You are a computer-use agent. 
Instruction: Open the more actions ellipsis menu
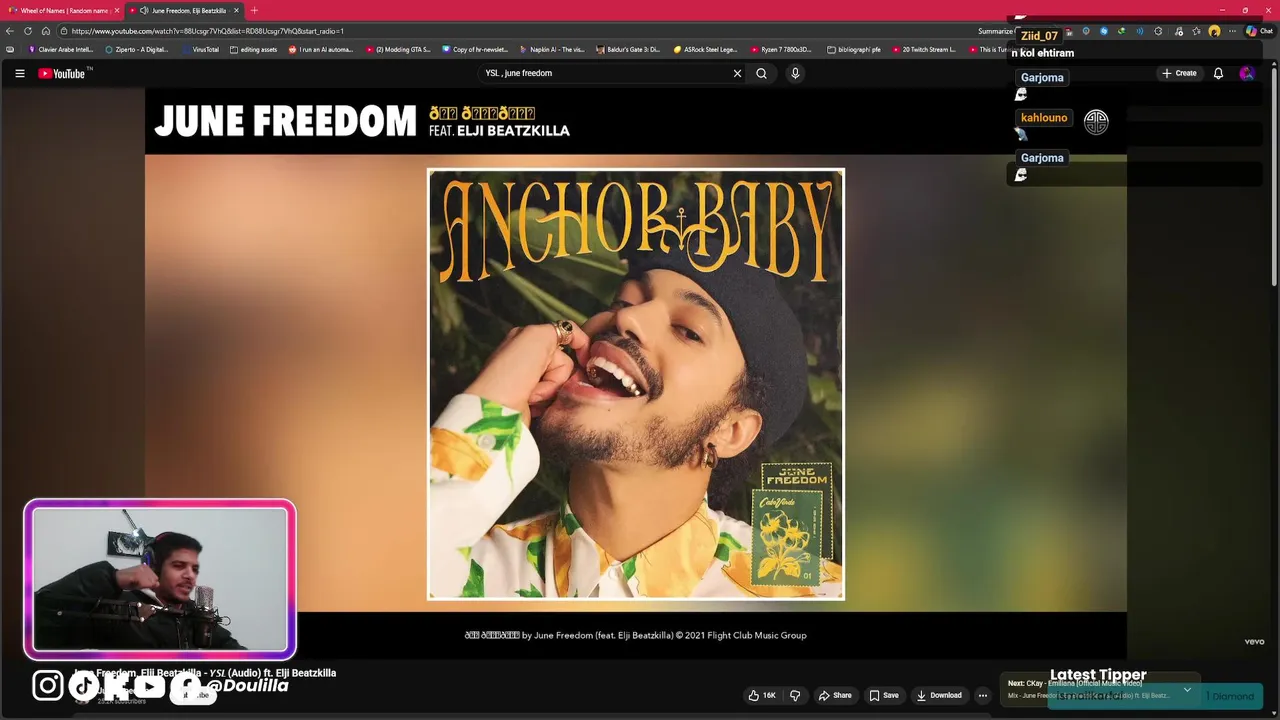coord(982,695)
